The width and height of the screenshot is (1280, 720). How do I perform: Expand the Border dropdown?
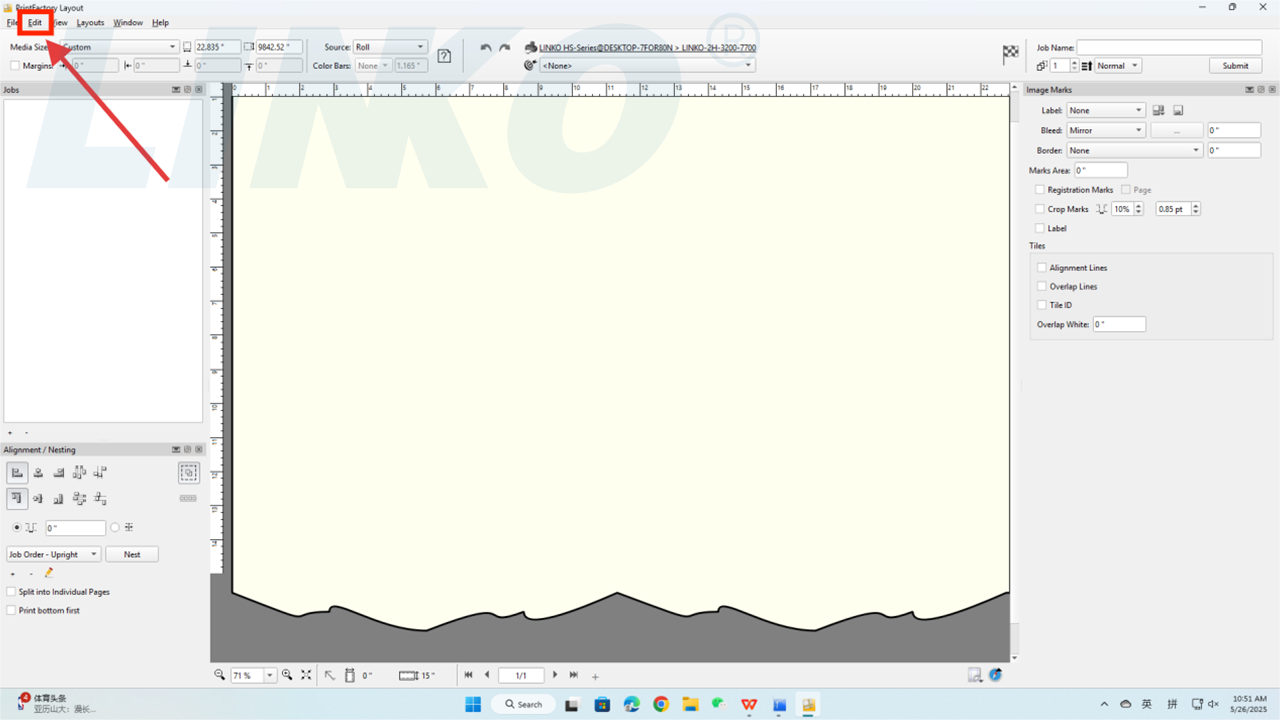pyautogui.click(x=1134, y=150)
